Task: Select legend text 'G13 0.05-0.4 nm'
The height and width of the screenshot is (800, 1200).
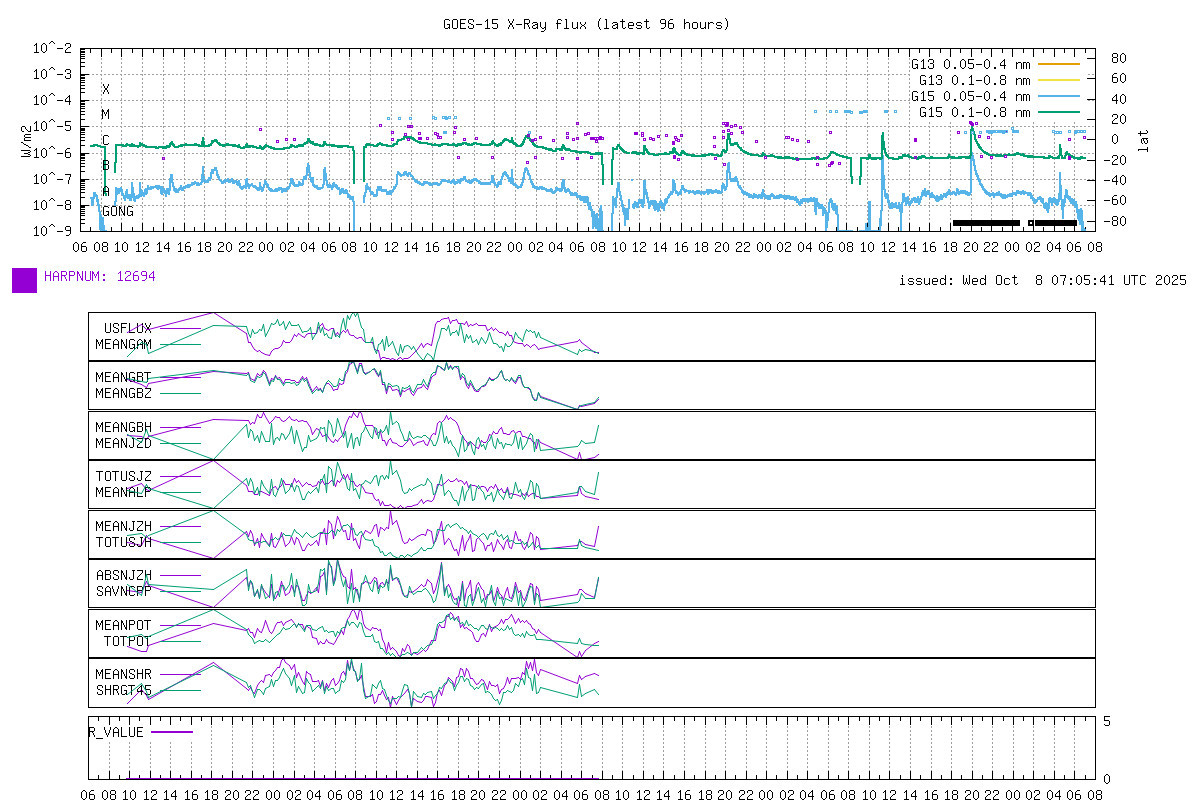Action: pyautogui.click(x=971, y=64)
